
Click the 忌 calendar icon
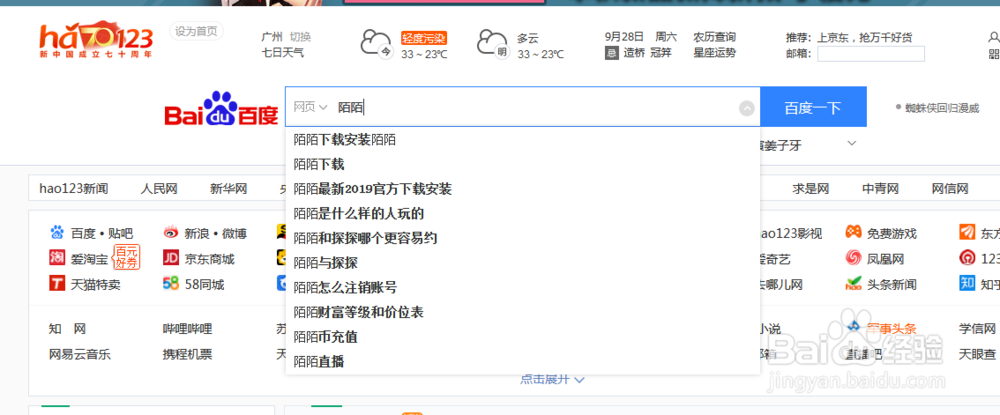pyautogui.click(x=611, y=53)
